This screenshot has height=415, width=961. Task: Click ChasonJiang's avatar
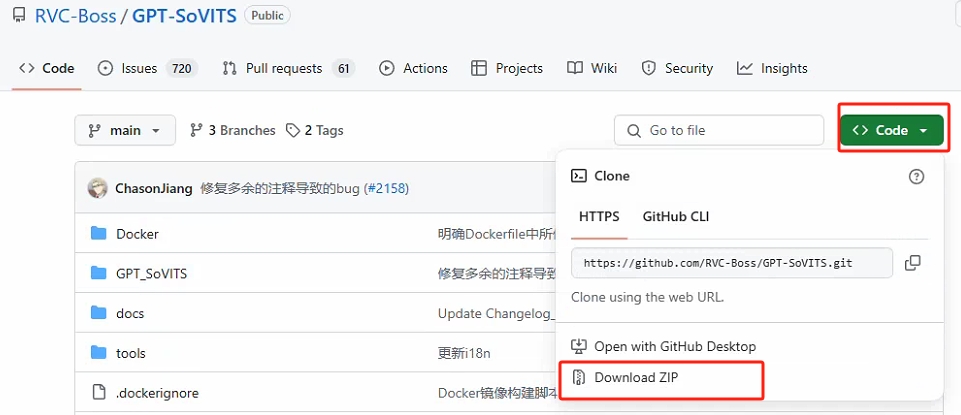pyautogui.click(x=98, y=188)
